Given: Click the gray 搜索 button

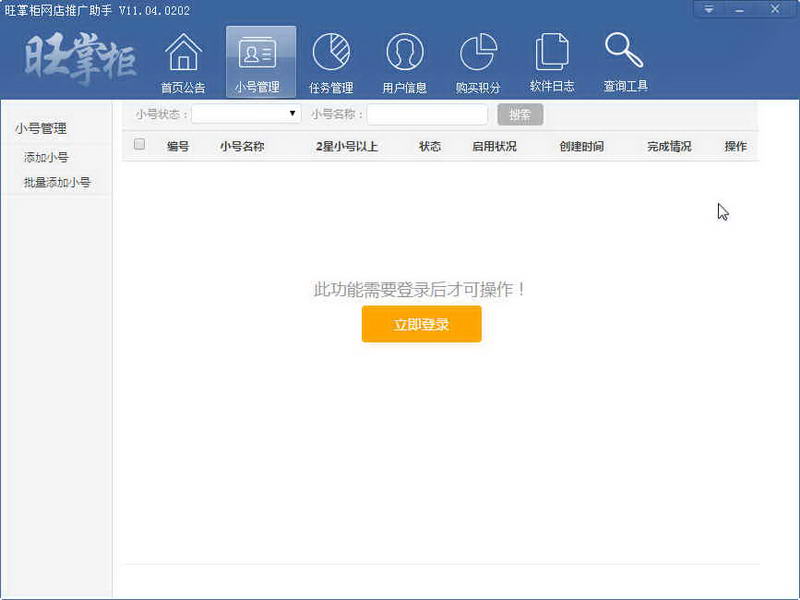Looking at the screenshot, I should 520,114.
